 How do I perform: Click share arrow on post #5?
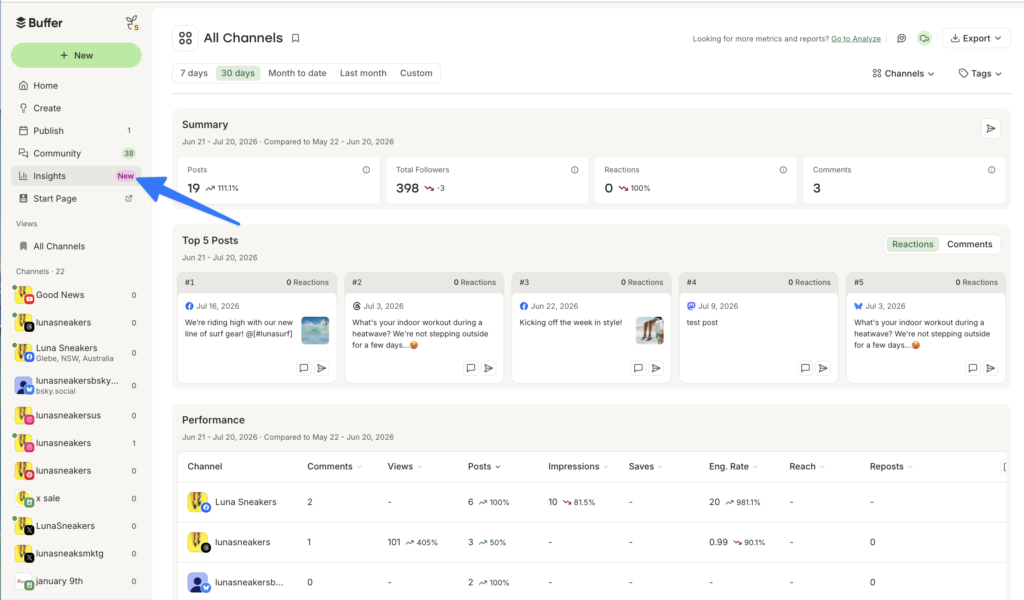point(991,368)
